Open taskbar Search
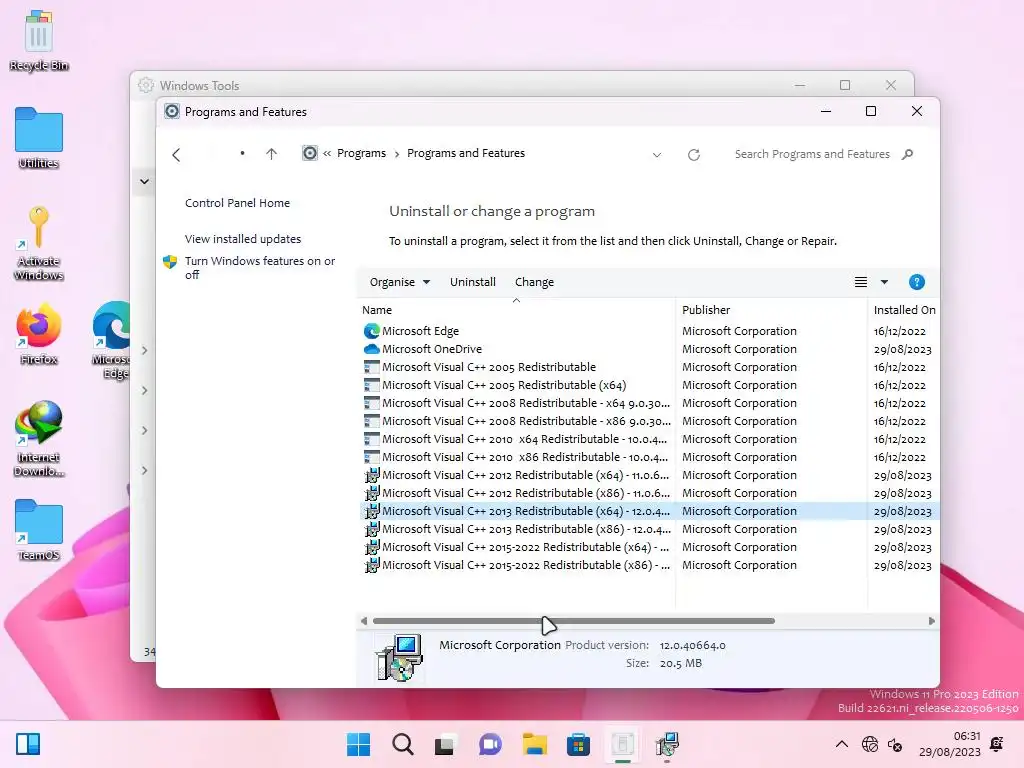 [402, 744]
